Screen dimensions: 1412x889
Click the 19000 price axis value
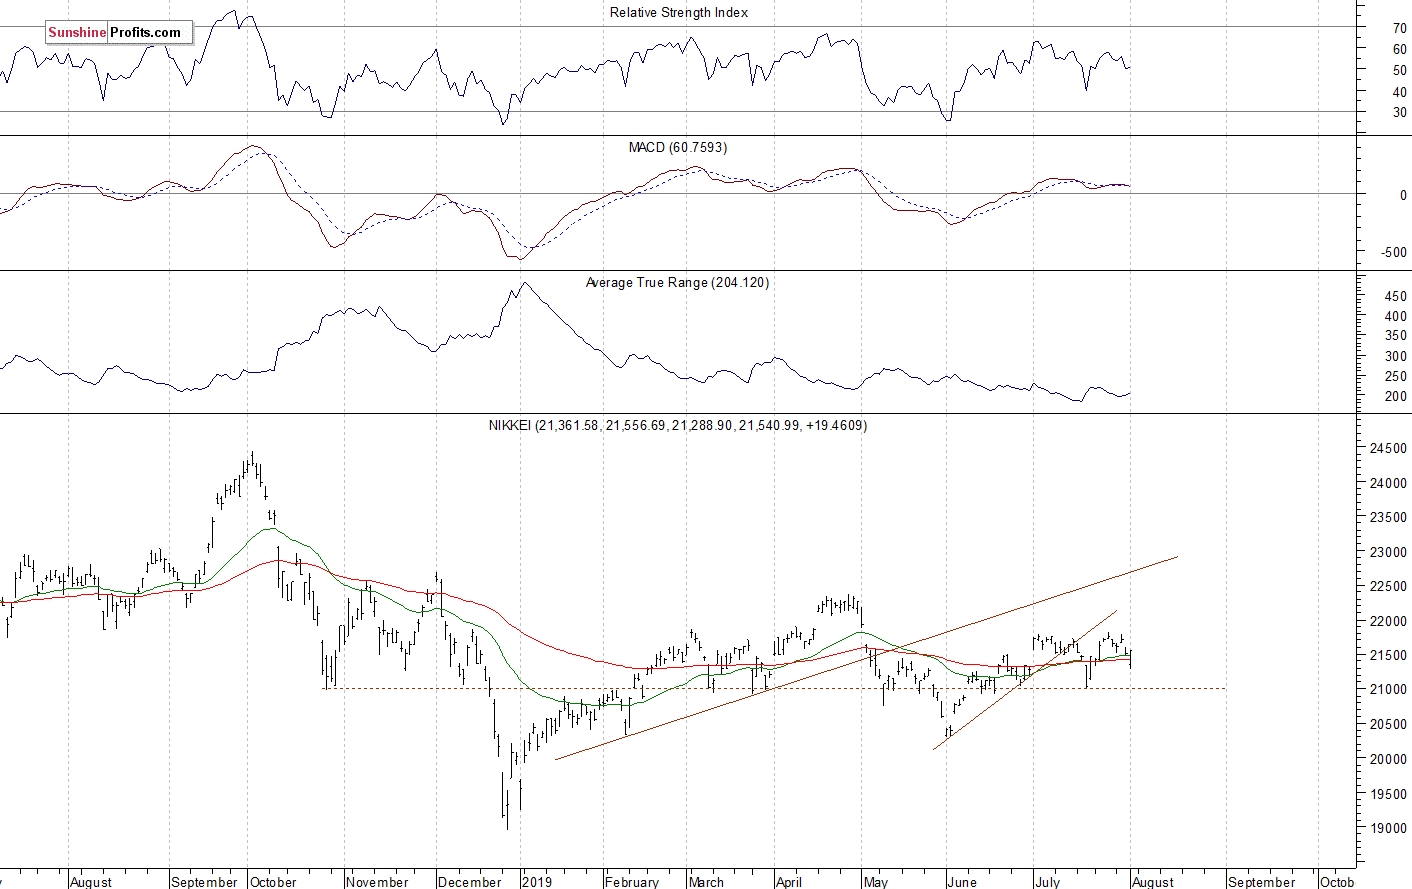click(x=1388, y=828)
